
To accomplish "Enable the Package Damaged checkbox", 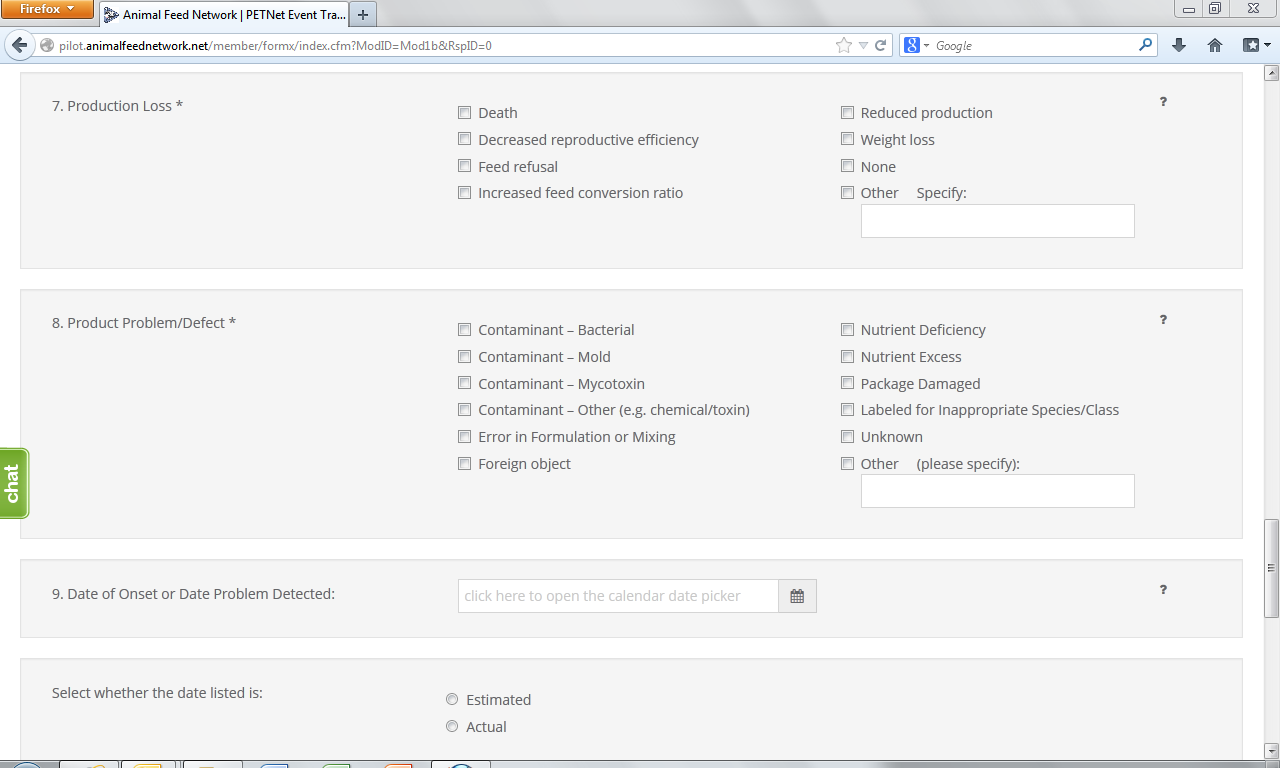I will (848, 384).
